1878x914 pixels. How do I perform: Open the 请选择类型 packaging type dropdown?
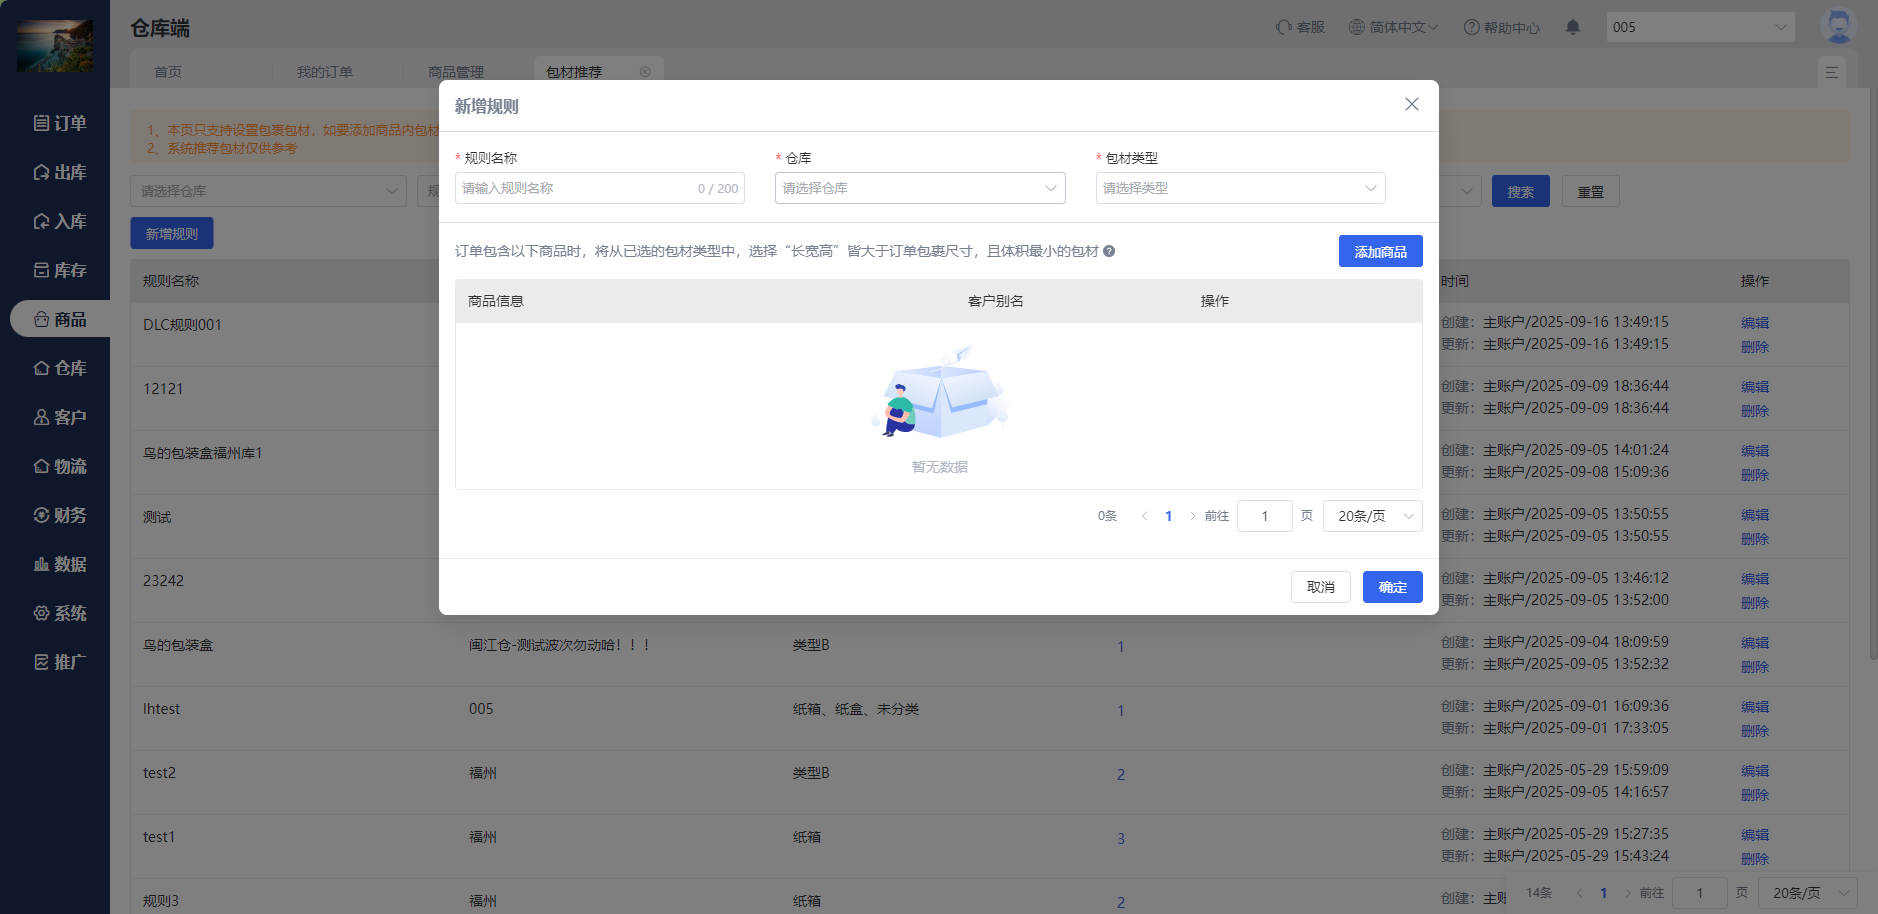(x=1239, y=189)
